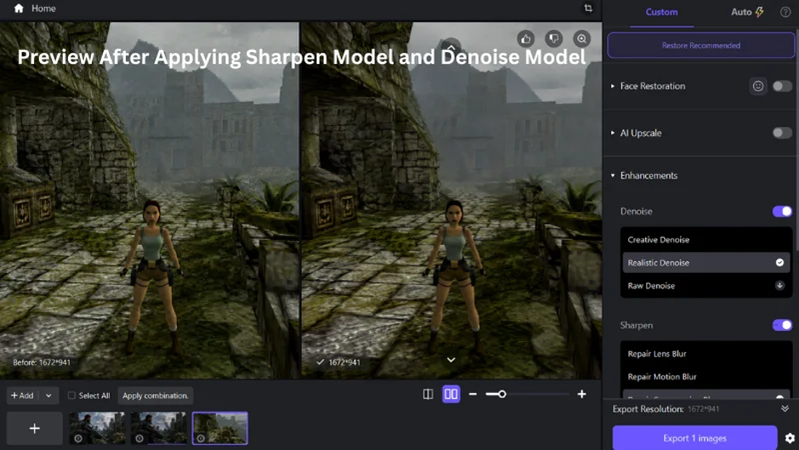The height and width of the screenshot is (450, 799).
Task: Click the up chevron on preview image
Action: (x=451, y=47)
